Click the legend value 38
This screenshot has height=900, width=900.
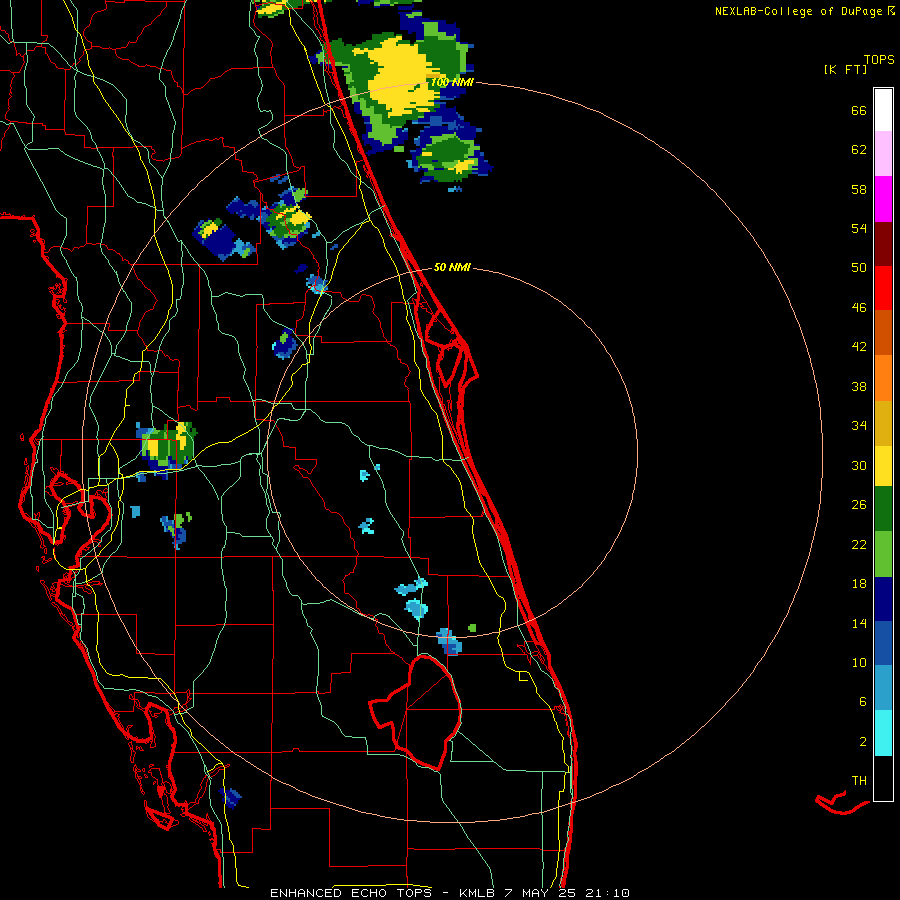click(x=859, y=386)
